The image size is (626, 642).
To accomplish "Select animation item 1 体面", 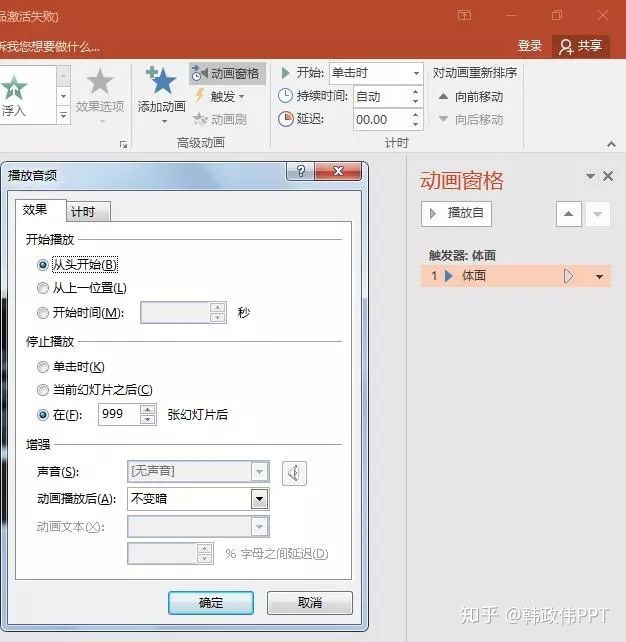I will click(x=516, y=276).
